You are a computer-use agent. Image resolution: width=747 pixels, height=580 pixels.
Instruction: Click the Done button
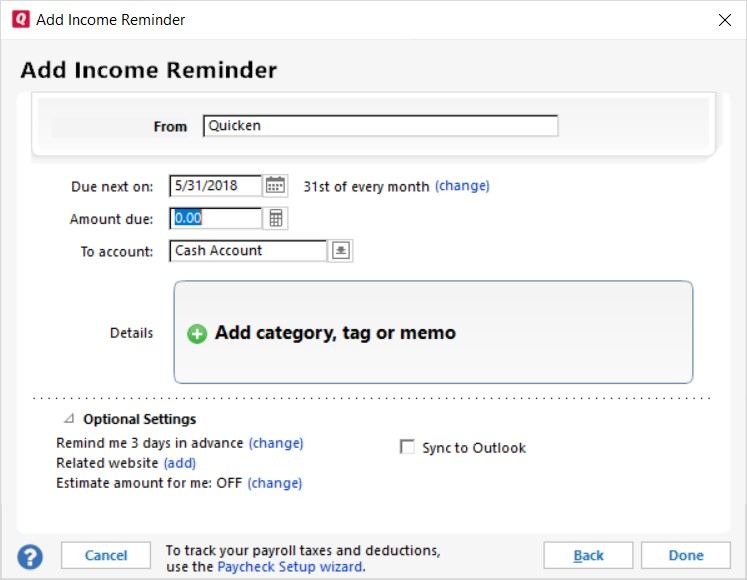pos(686,556)
